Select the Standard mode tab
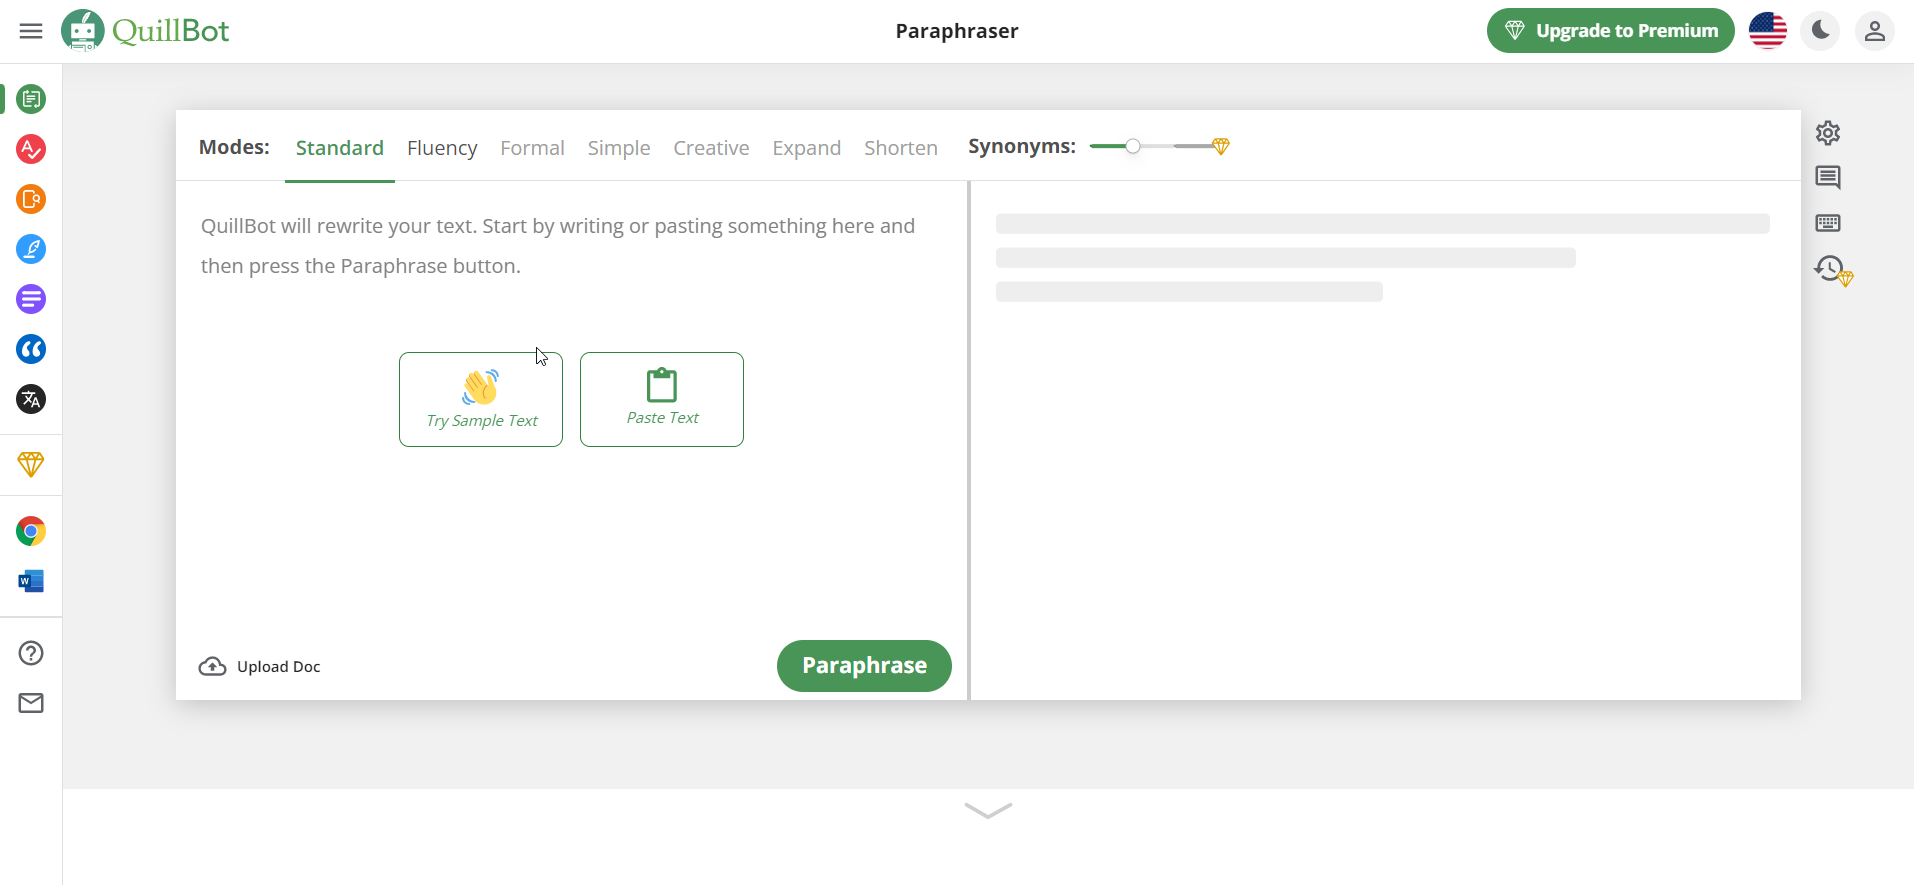This screenshot has width=1914, height=885. (x=340, y=148)
